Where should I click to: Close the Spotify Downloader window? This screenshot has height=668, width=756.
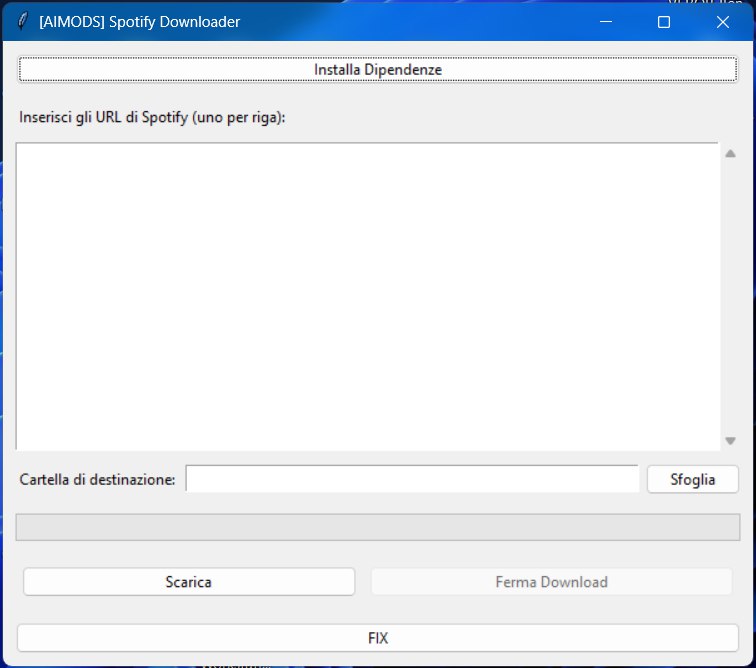click(x=723, y=21)
